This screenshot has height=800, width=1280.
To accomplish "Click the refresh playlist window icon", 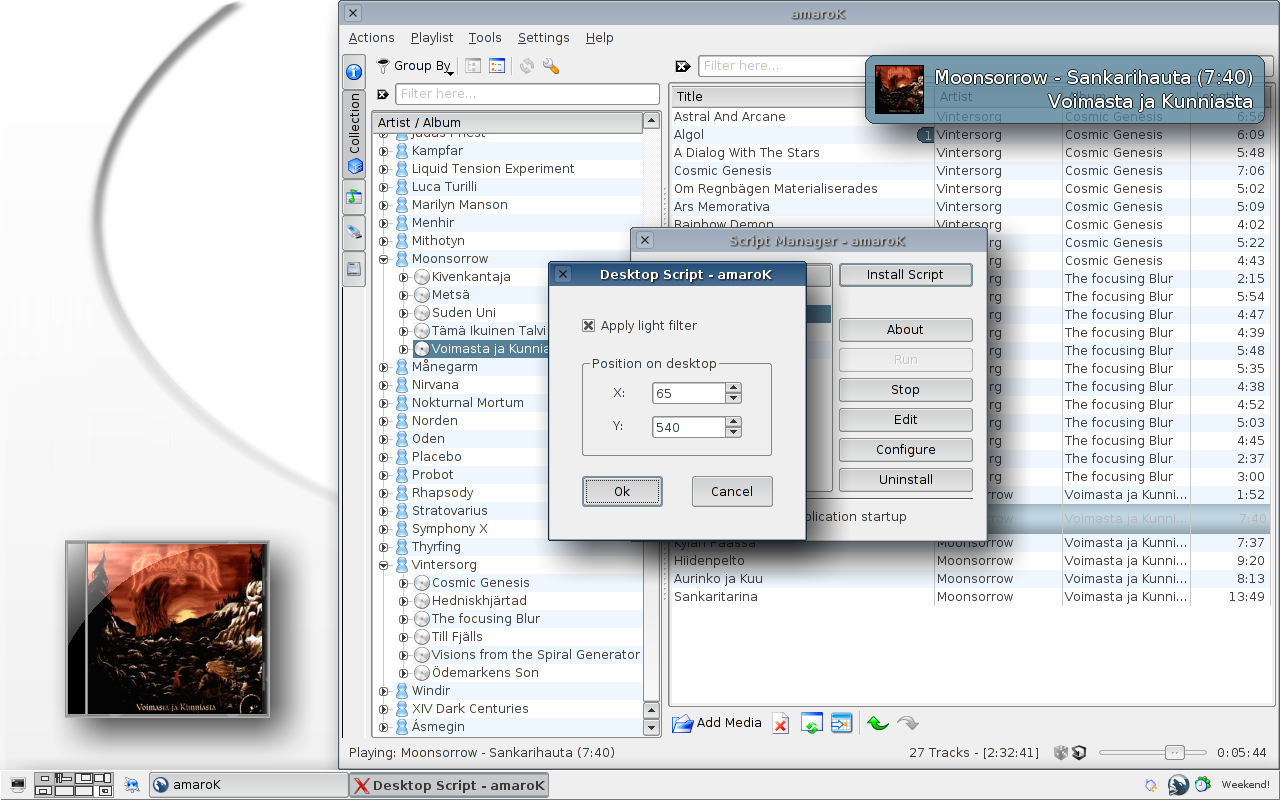I will coord(812,723).
